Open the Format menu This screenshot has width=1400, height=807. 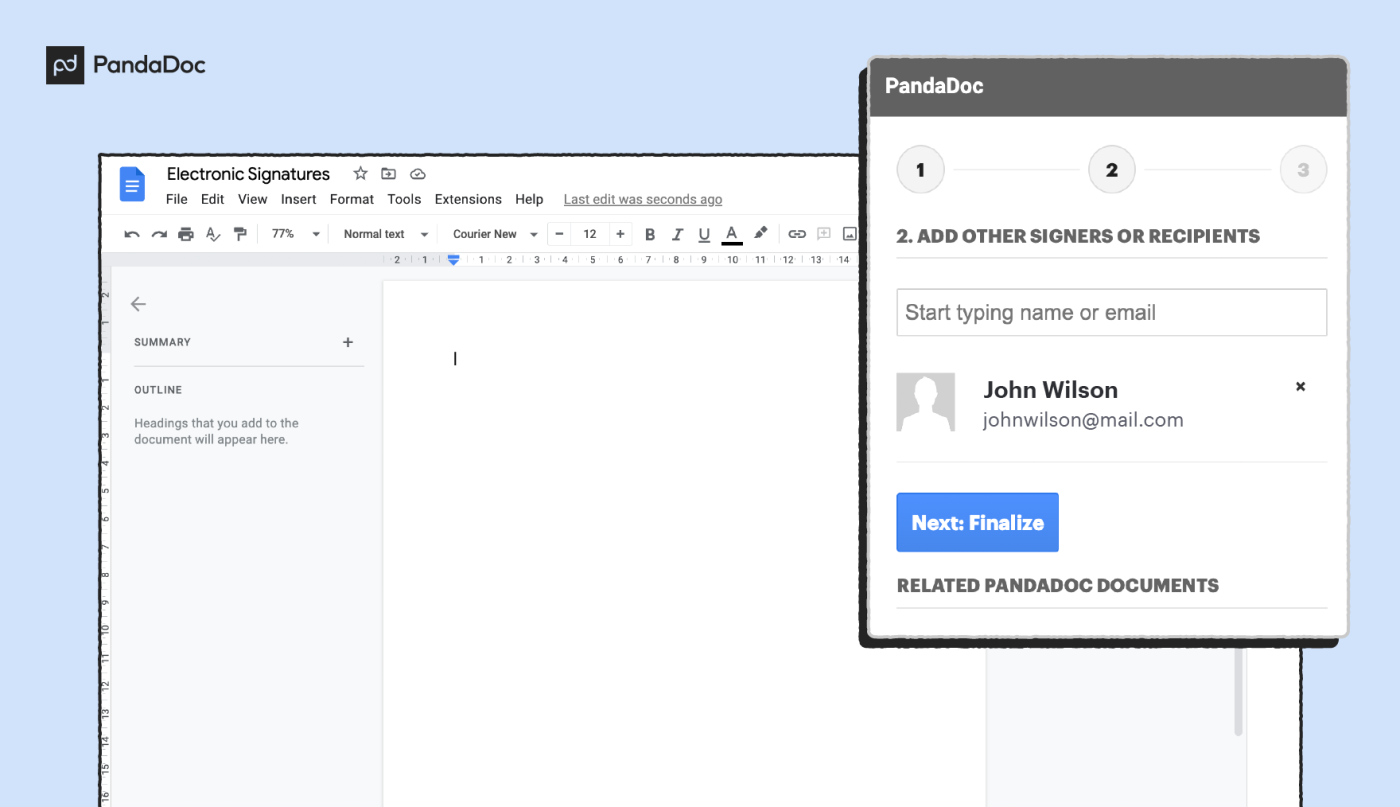[x=352, y=199]
